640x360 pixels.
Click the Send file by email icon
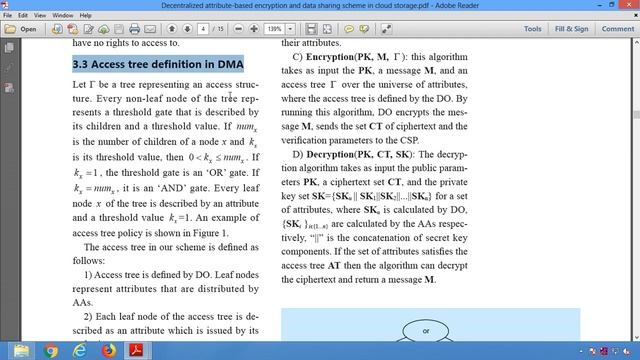[x=150, y=29]
